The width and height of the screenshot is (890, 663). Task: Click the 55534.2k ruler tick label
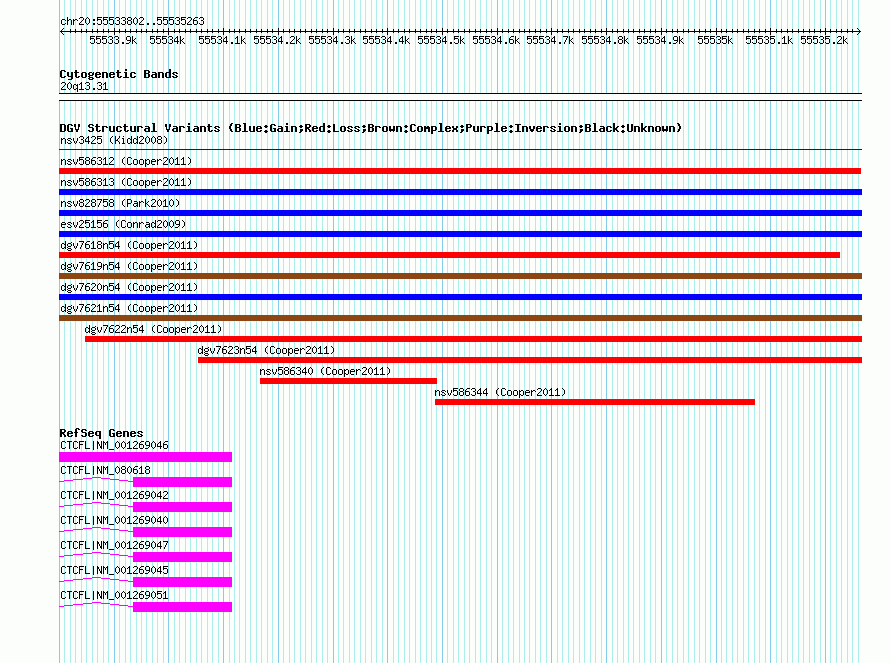tap(277, 40)
